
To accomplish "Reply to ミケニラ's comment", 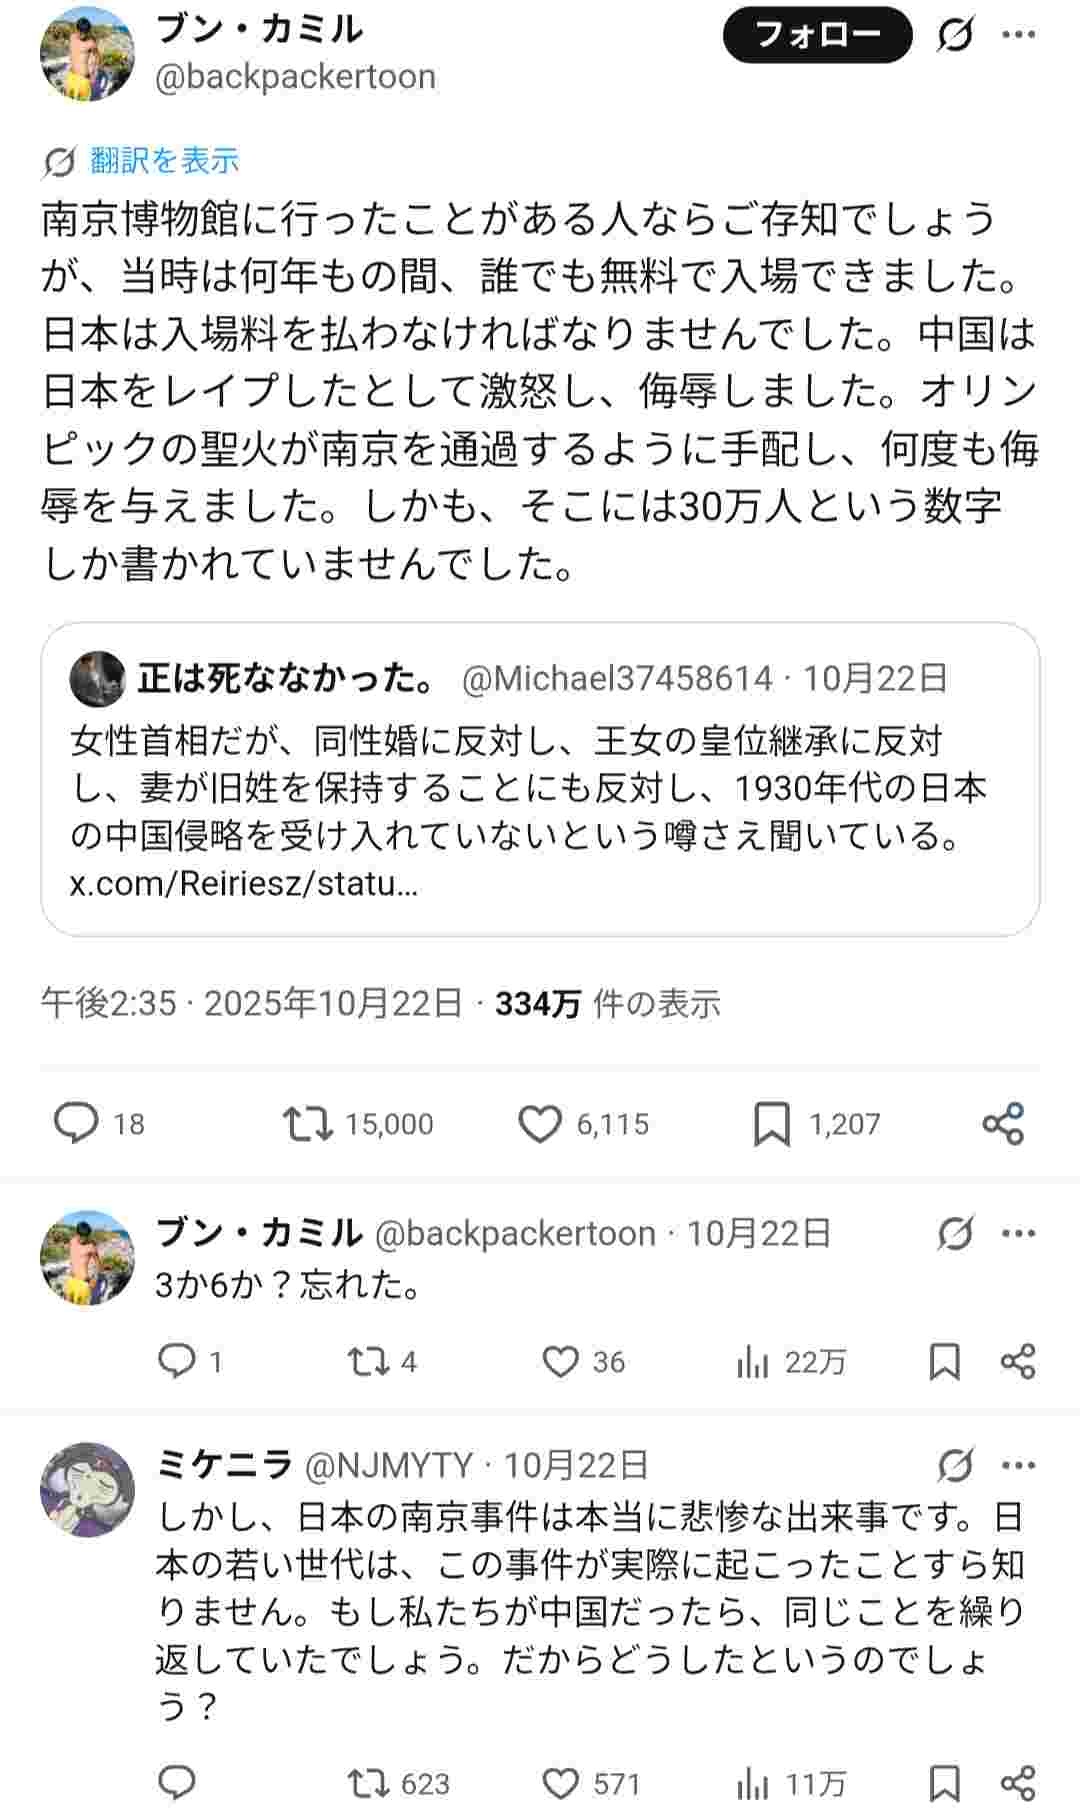I will (x=177, y=1783).
